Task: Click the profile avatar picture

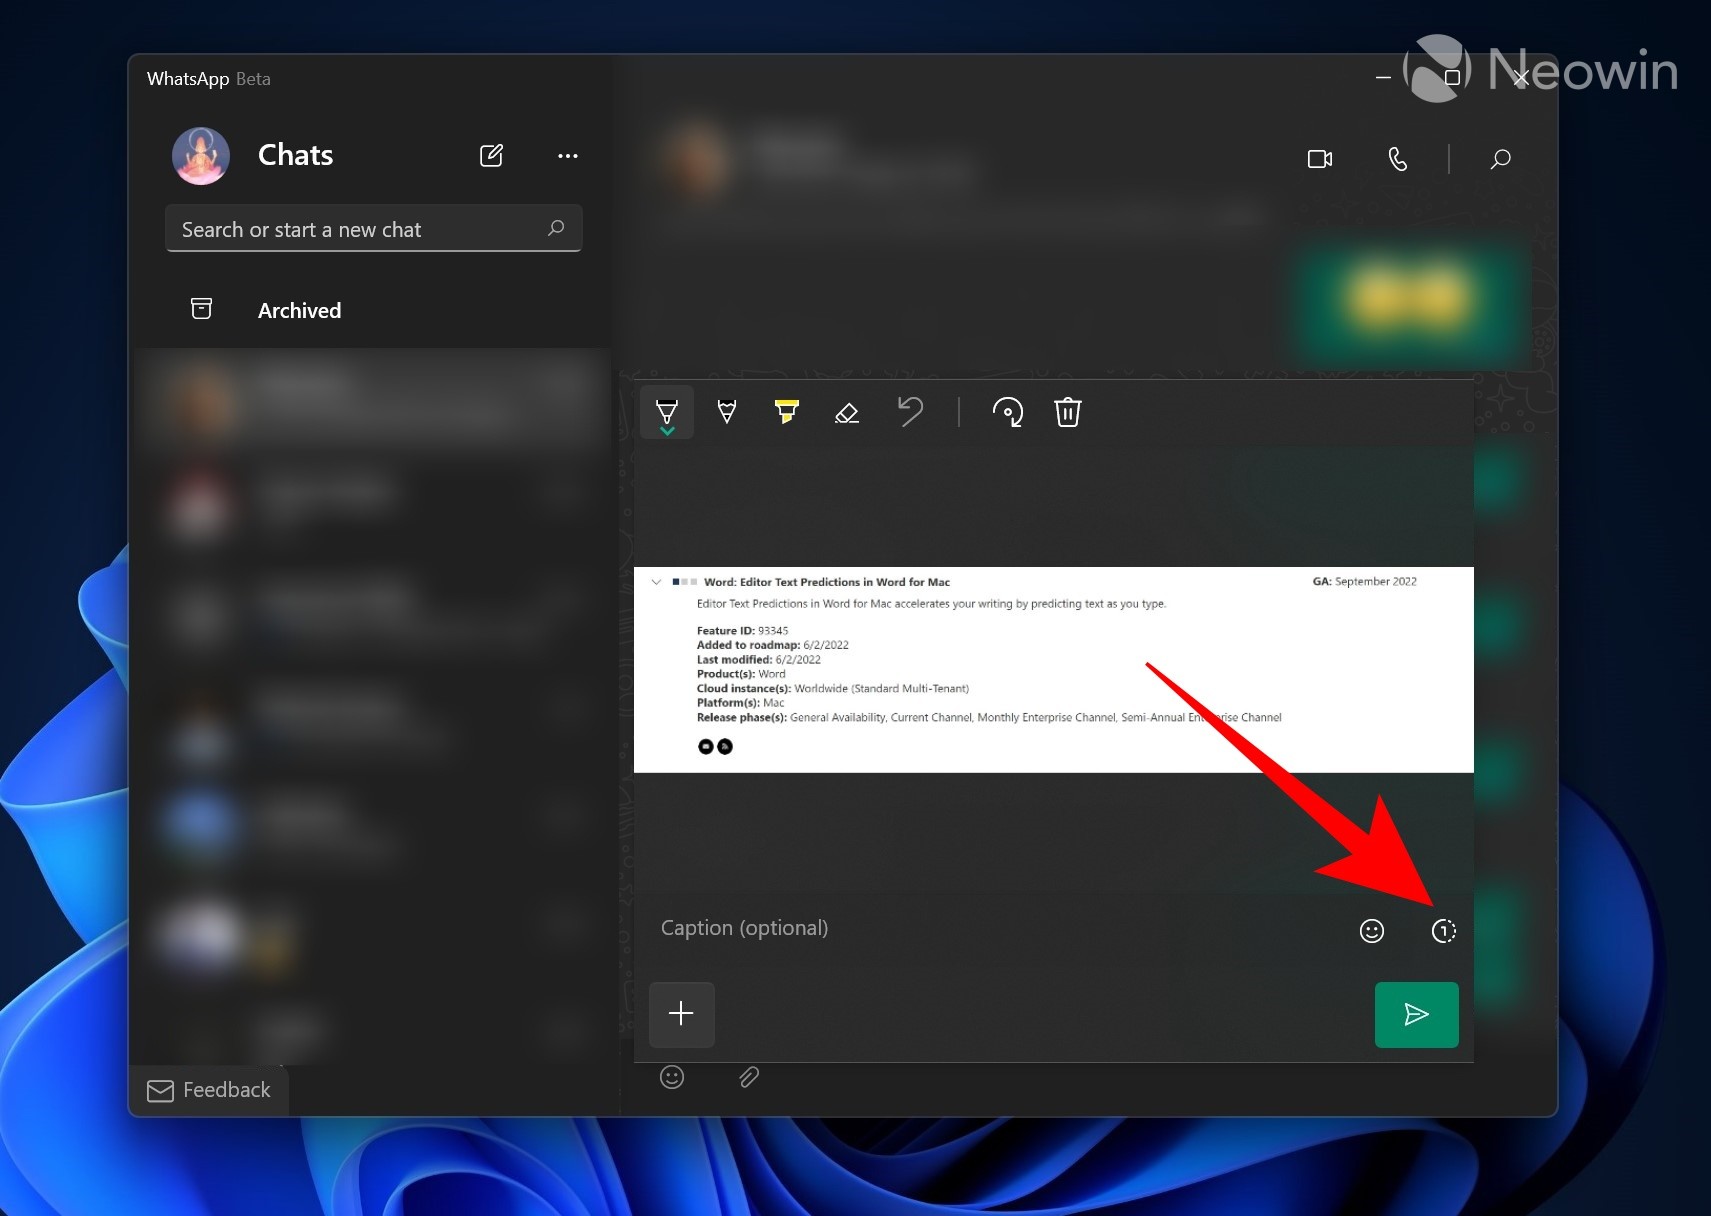Action: click(201, 156)
